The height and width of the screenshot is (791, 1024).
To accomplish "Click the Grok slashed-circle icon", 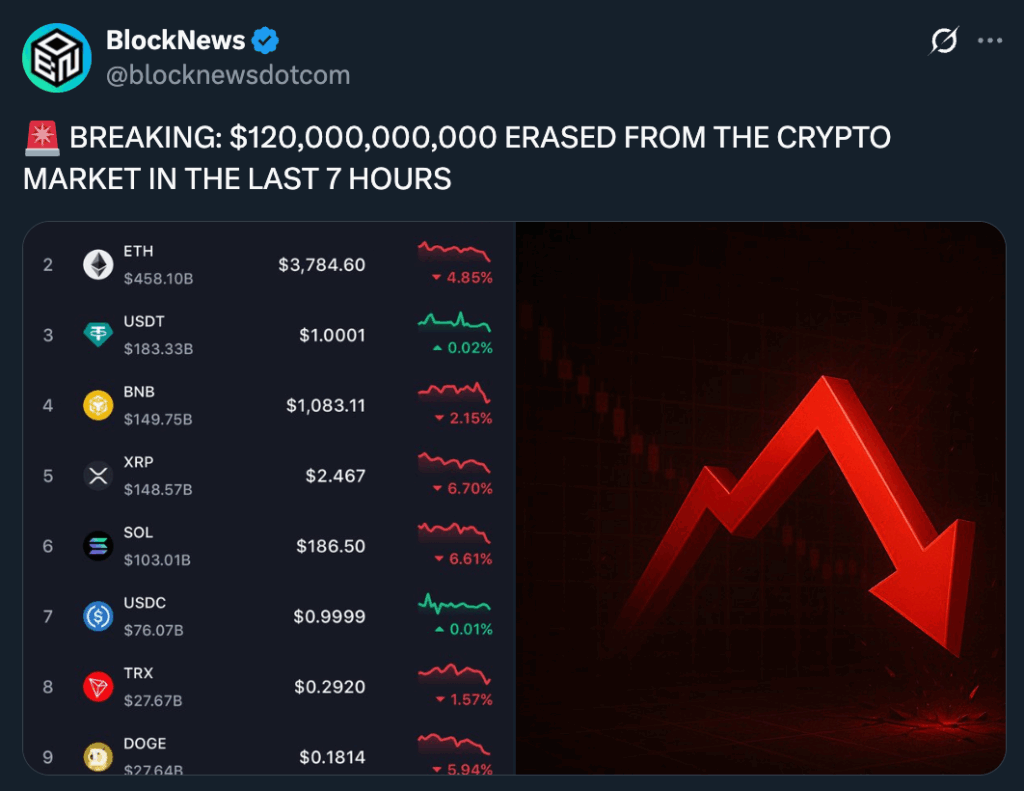I will 944,41.
